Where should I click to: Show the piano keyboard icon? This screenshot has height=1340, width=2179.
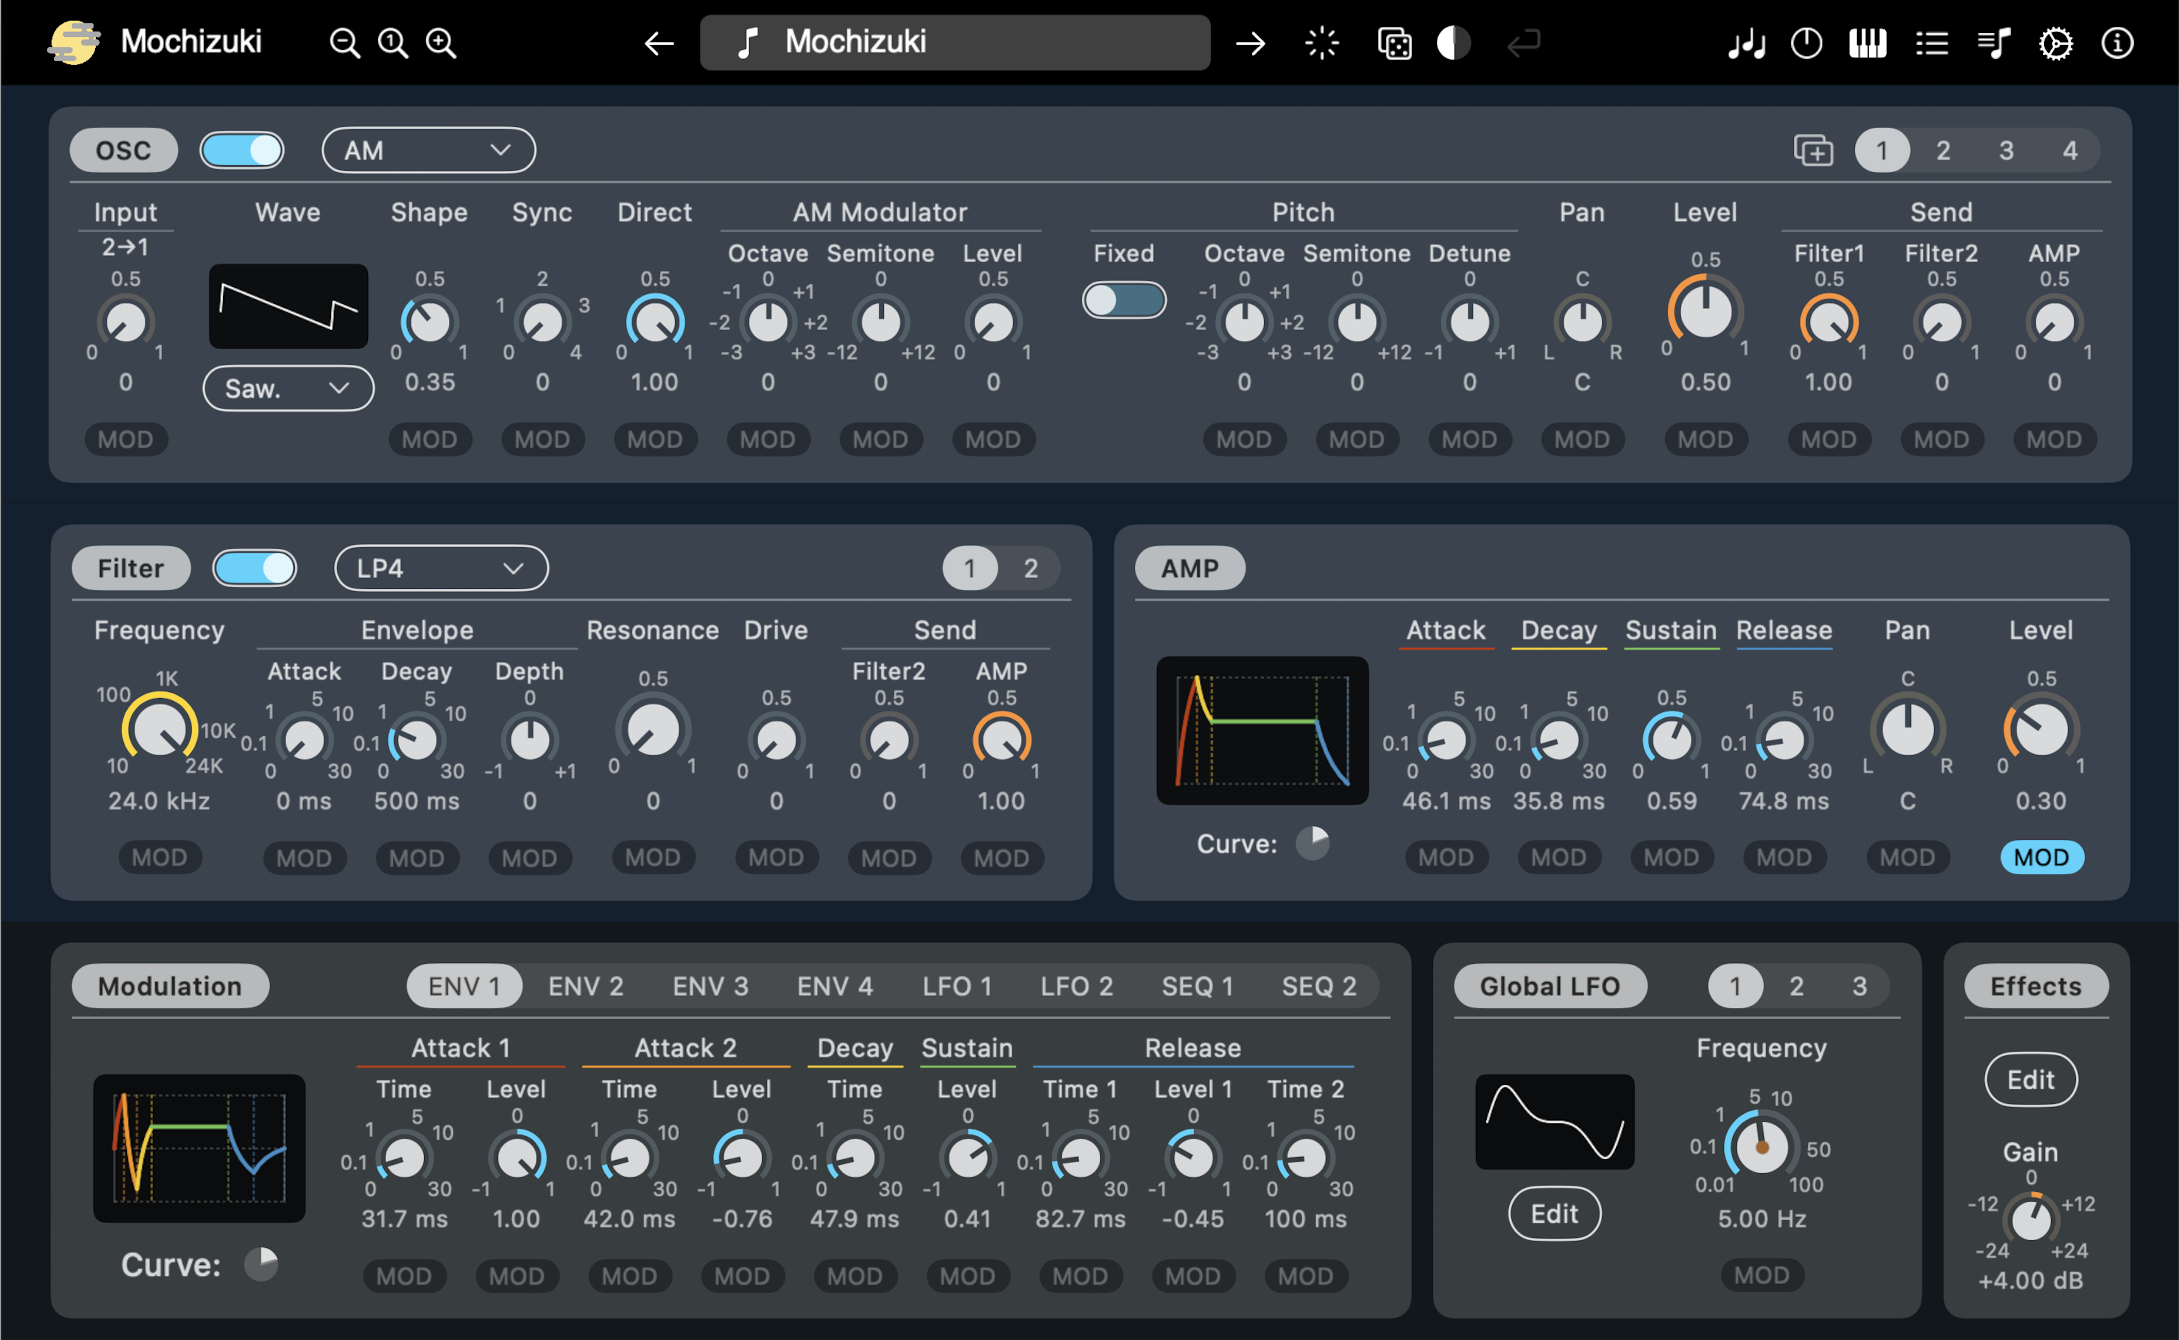click(1867, 43)
